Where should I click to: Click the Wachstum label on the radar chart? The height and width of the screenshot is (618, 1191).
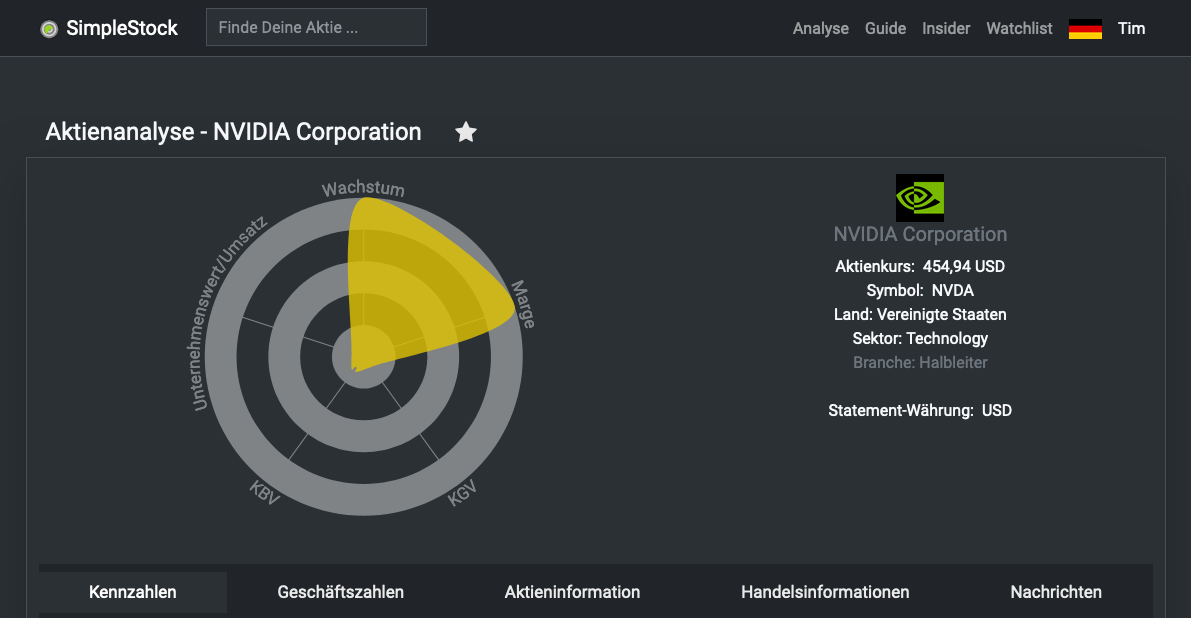point(363,188)
